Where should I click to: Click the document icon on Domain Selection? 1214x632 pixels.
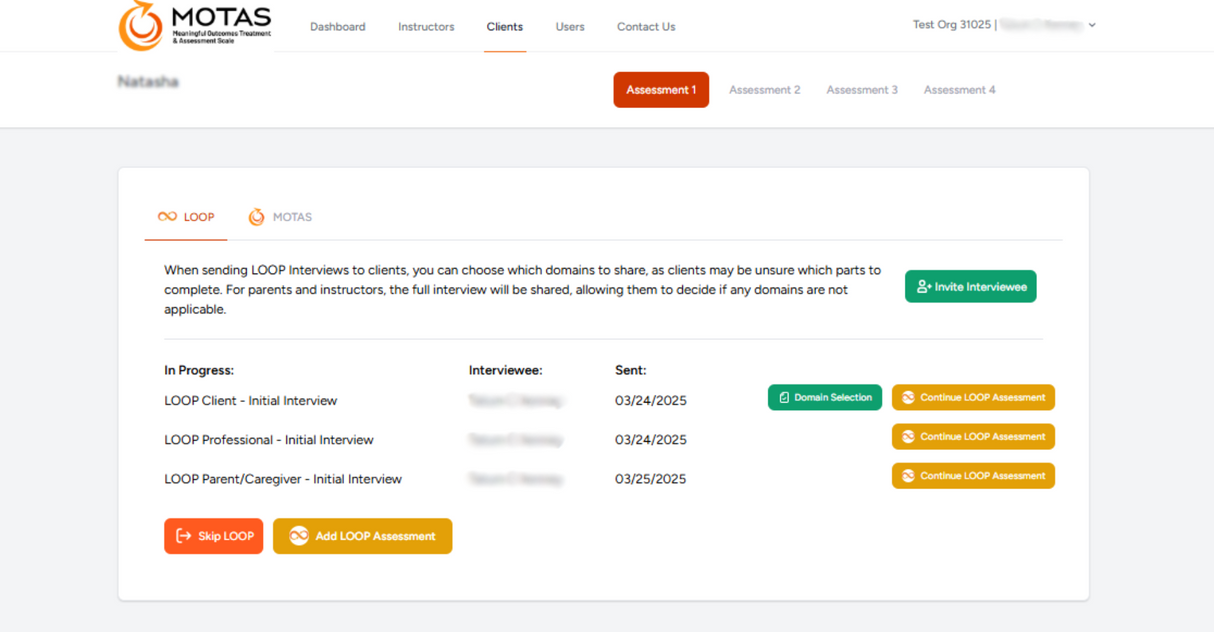[784, 398]
